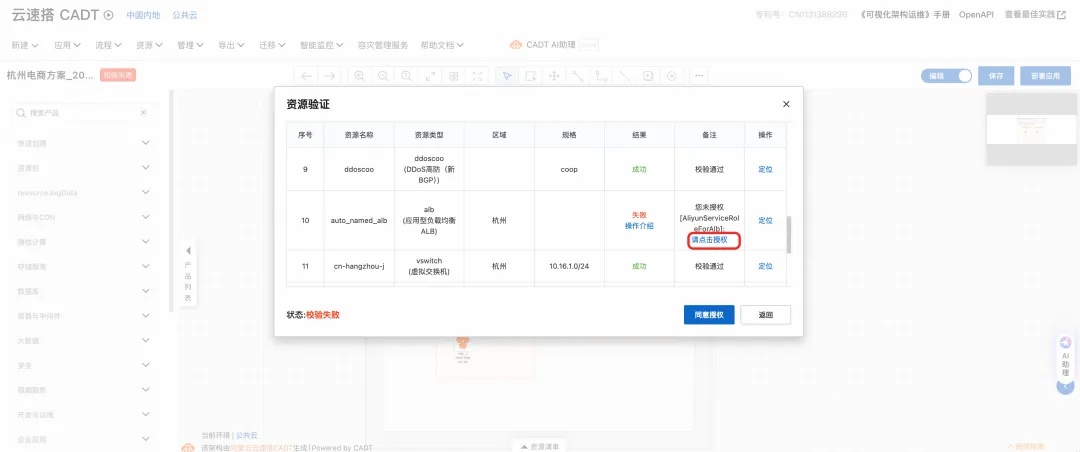The height and width of the screenshot is (452, 1080).
Task: Click 定位 for the auto_named_alb row
Action: [765, 220]
